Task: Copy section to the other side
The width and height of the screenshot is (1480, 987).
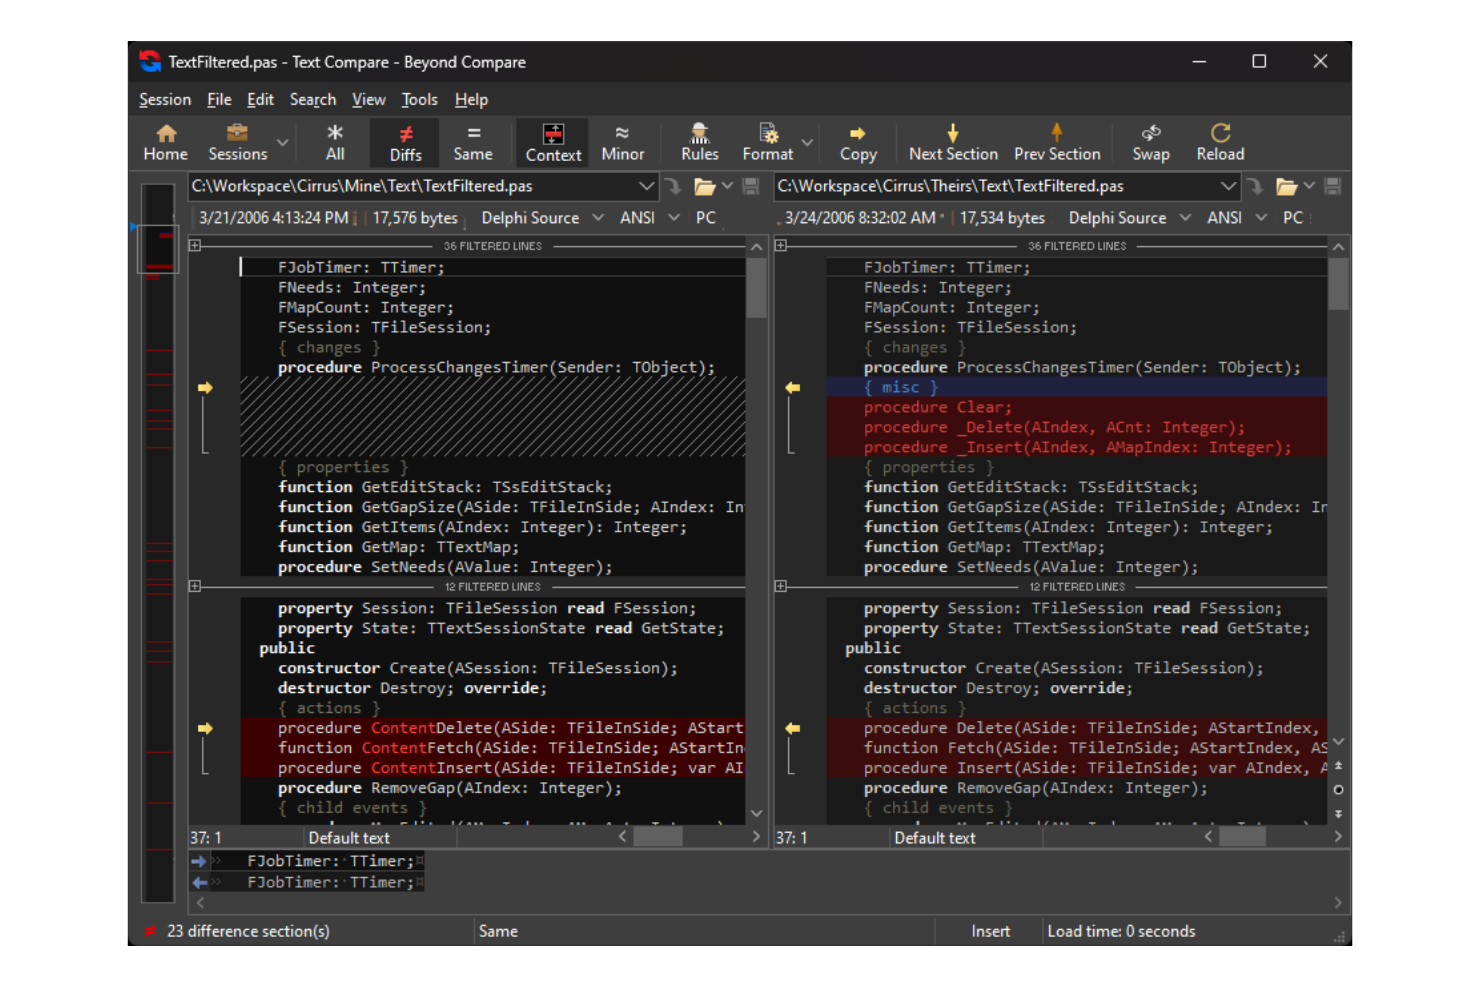Action: (858, 142)
